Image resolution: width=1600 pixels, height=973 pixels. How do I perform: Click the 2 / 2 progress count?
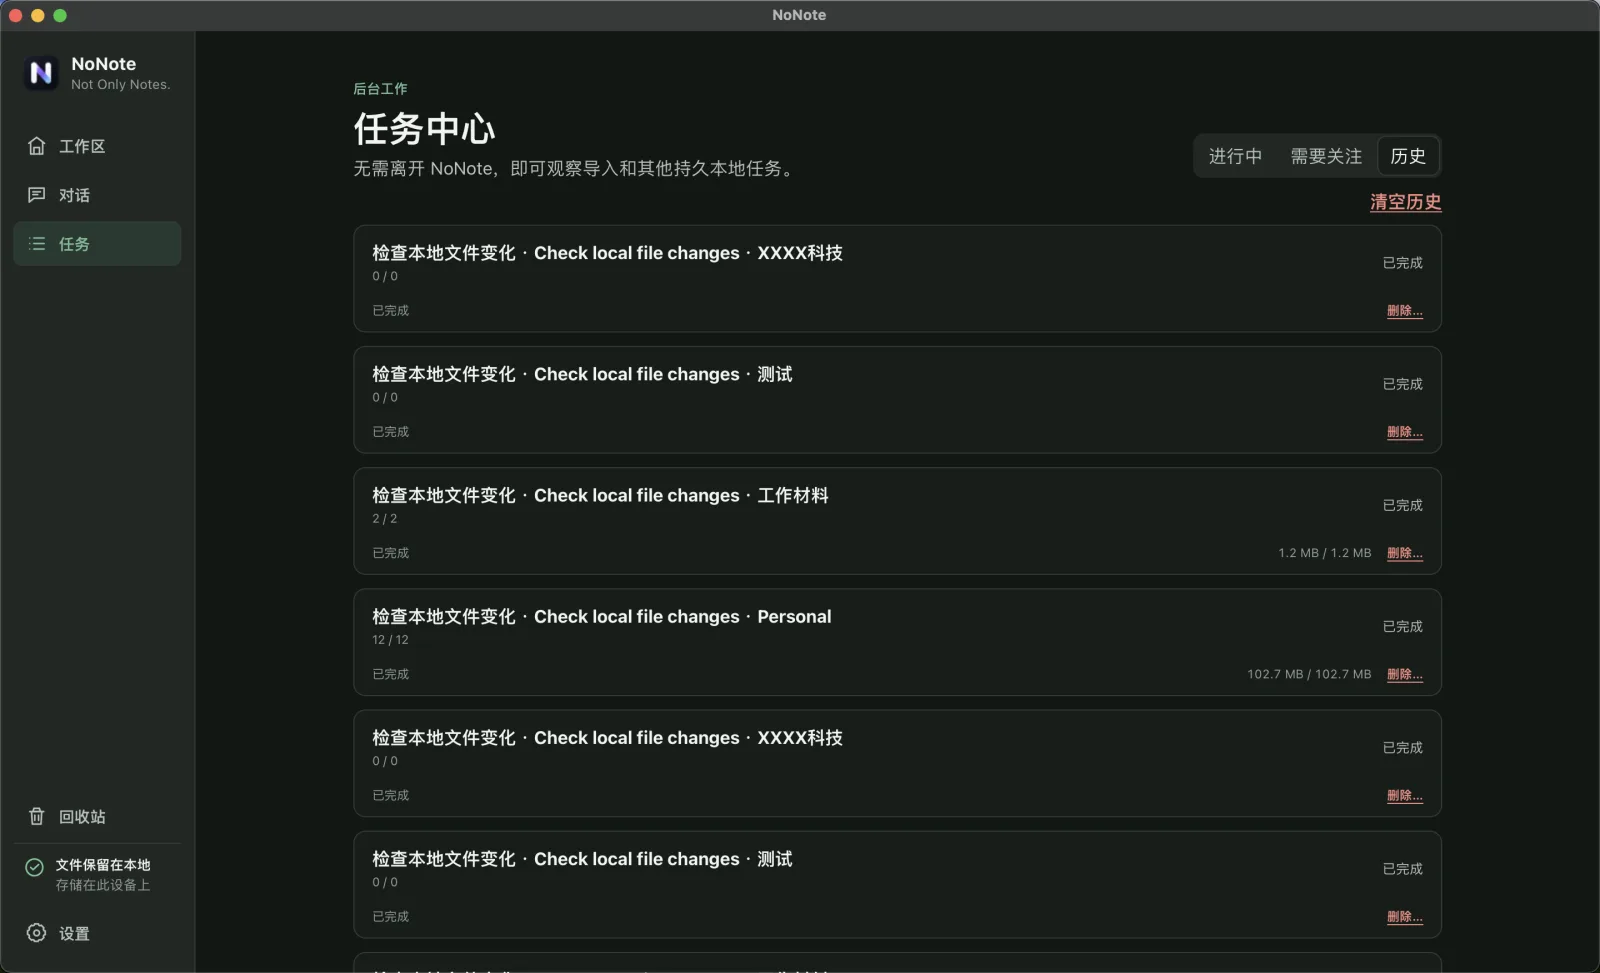click(x=385, y=519)
